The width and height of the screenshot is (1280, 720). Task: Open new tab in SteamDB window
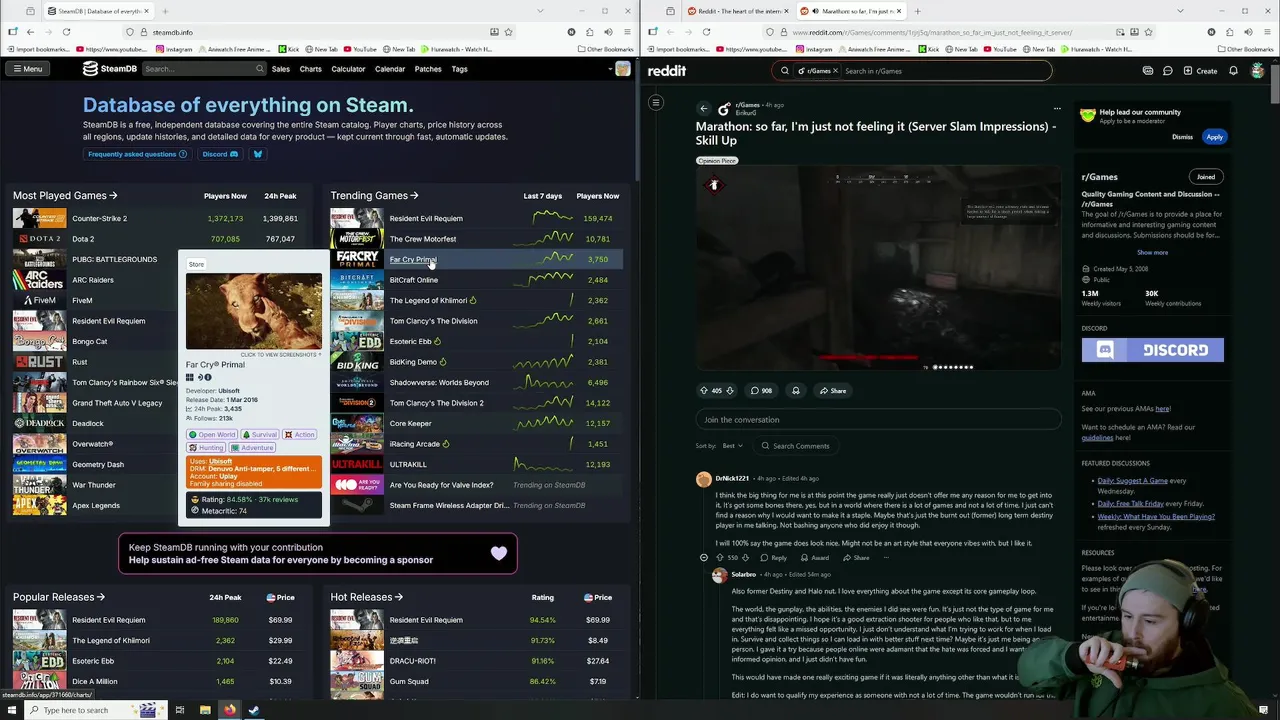(x=165, y=11)
